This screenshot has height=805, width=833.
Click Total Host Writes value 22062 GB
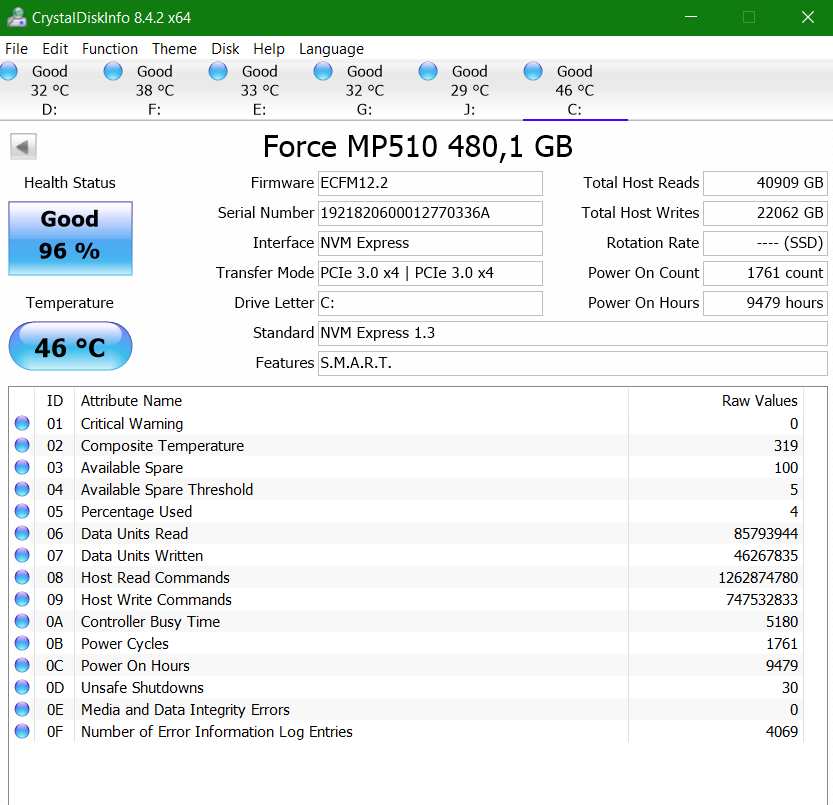(x=765, y=213)
